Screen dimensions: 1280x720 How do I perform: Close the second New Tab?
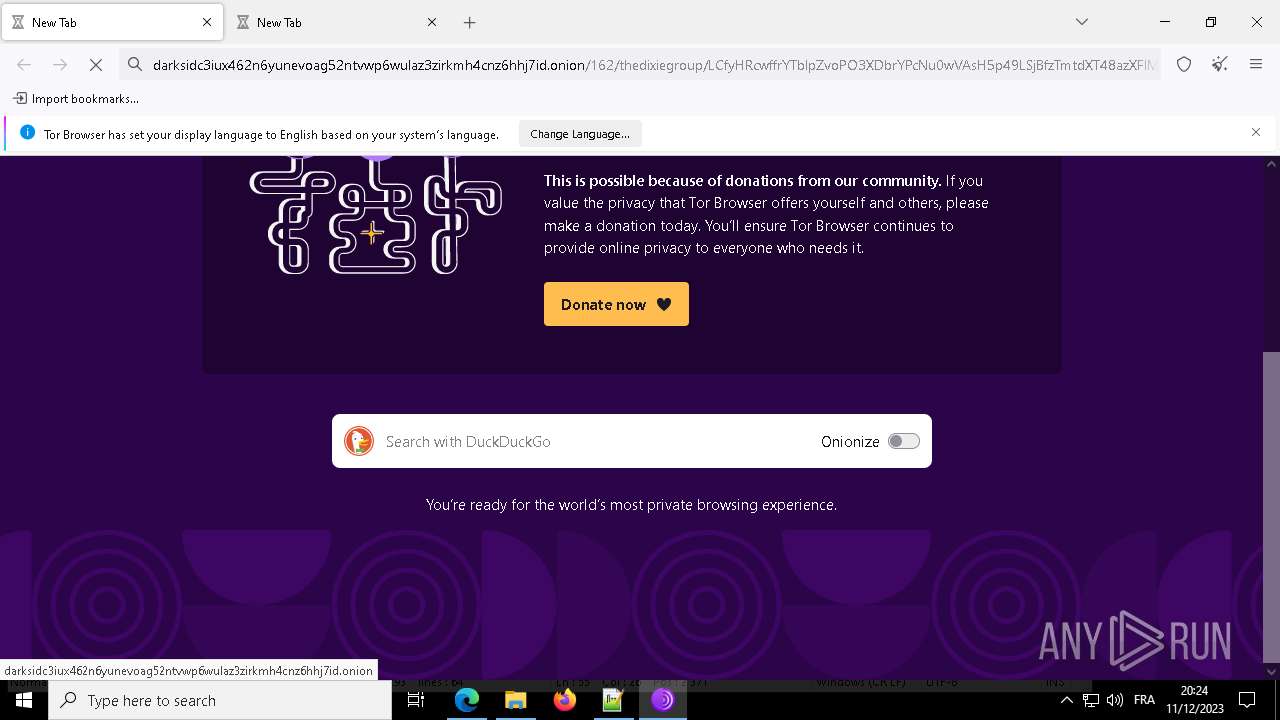point(432,22)
